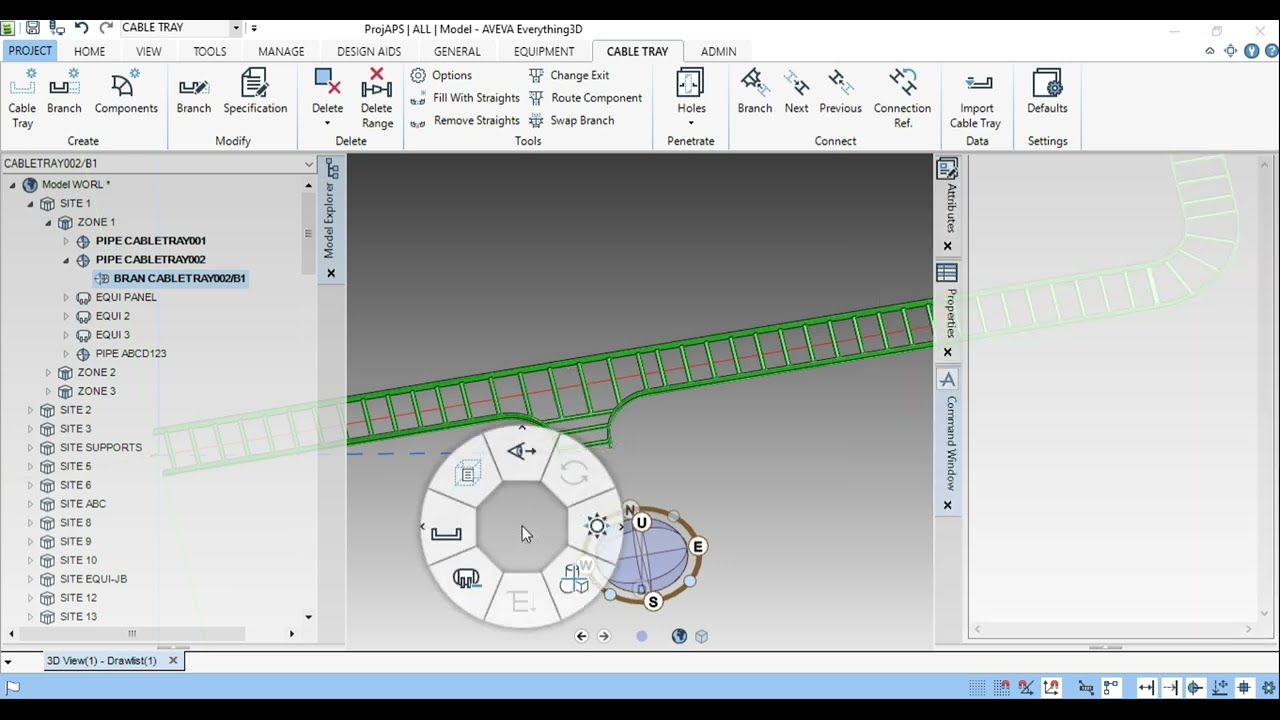Screen dimensions: 1280x720
Task: Toggle the square crosshair status bar icon
Action: tap(1244, 687)
